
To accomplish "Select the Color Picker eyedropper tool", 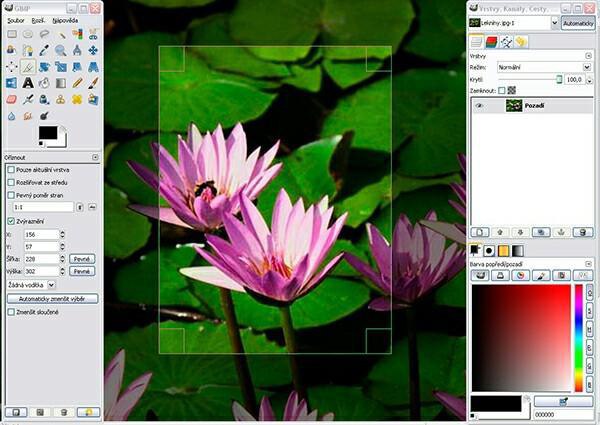I will 44,50.
